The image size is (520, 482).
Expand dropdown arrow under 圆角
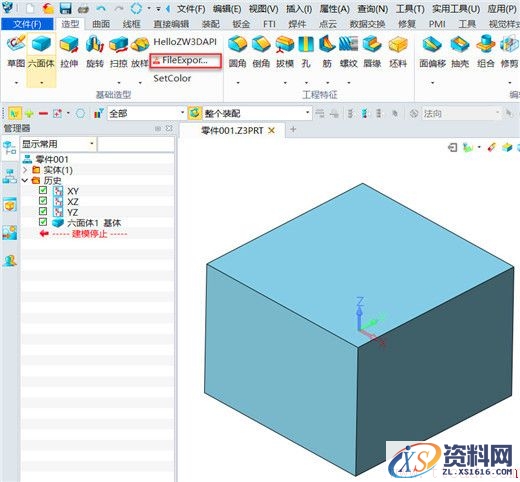[238, 82]
